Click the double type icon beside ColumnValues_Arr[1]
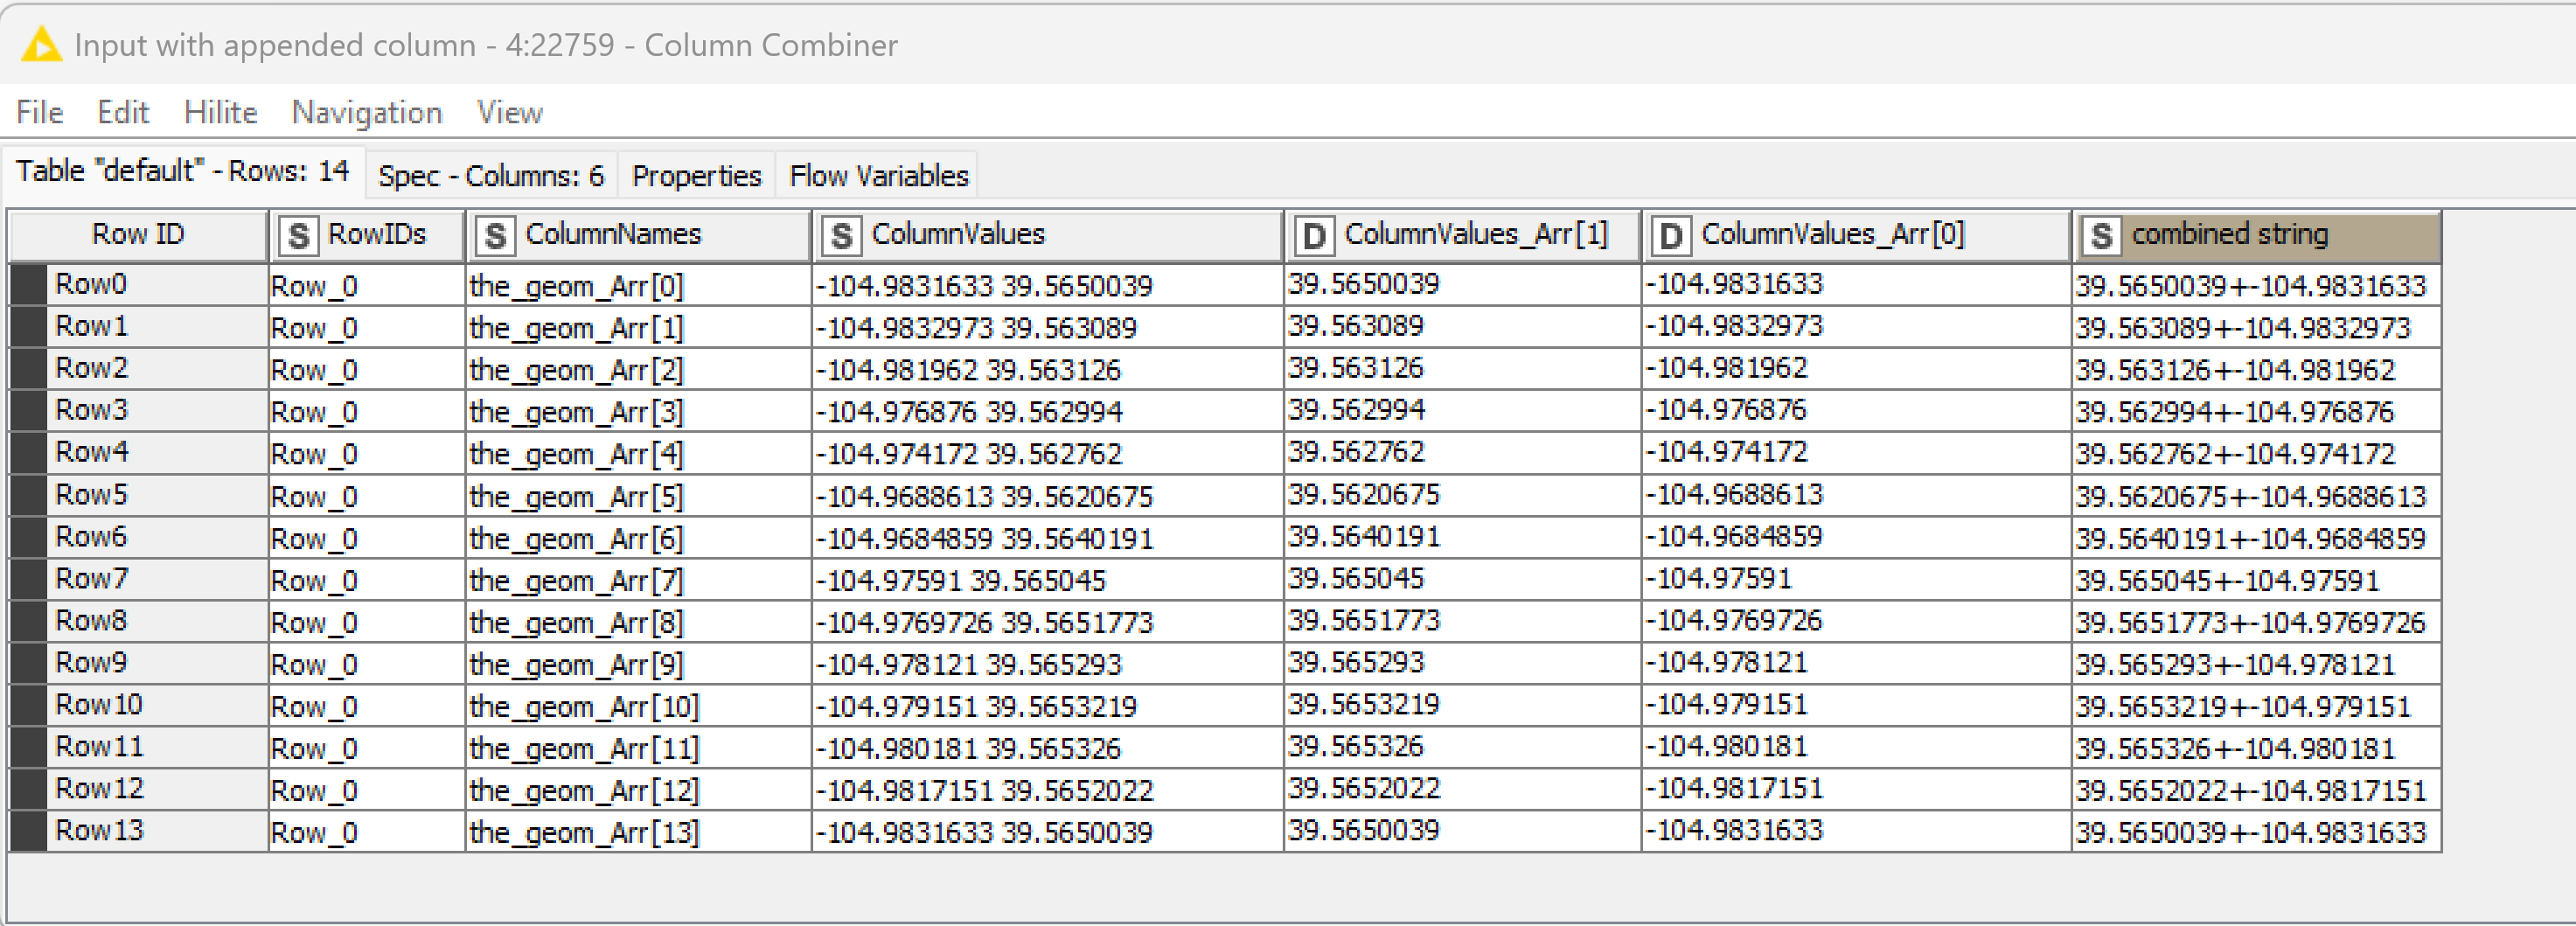The image size is (2576, 926). [1313, 236]
